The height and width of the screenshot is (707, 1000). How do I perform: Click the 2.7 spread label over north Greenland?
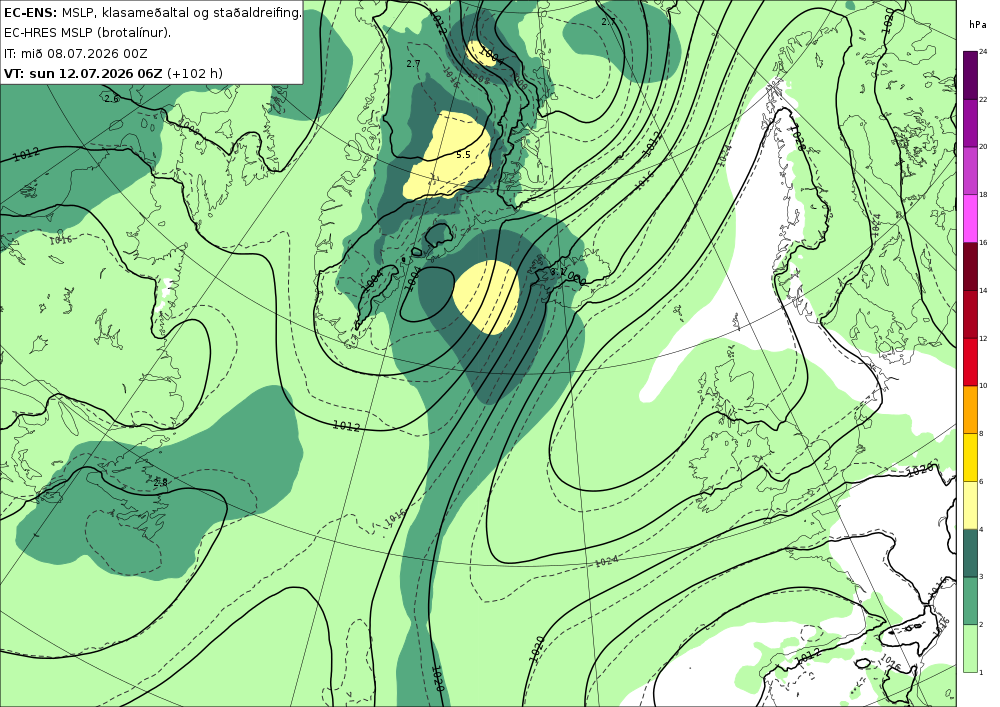click(x=413, y=64)
